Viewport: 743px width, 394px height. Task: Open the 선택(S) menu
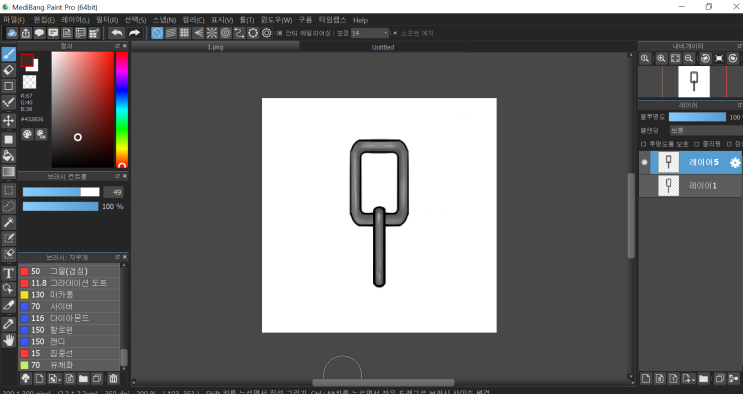tap(135, 20)
